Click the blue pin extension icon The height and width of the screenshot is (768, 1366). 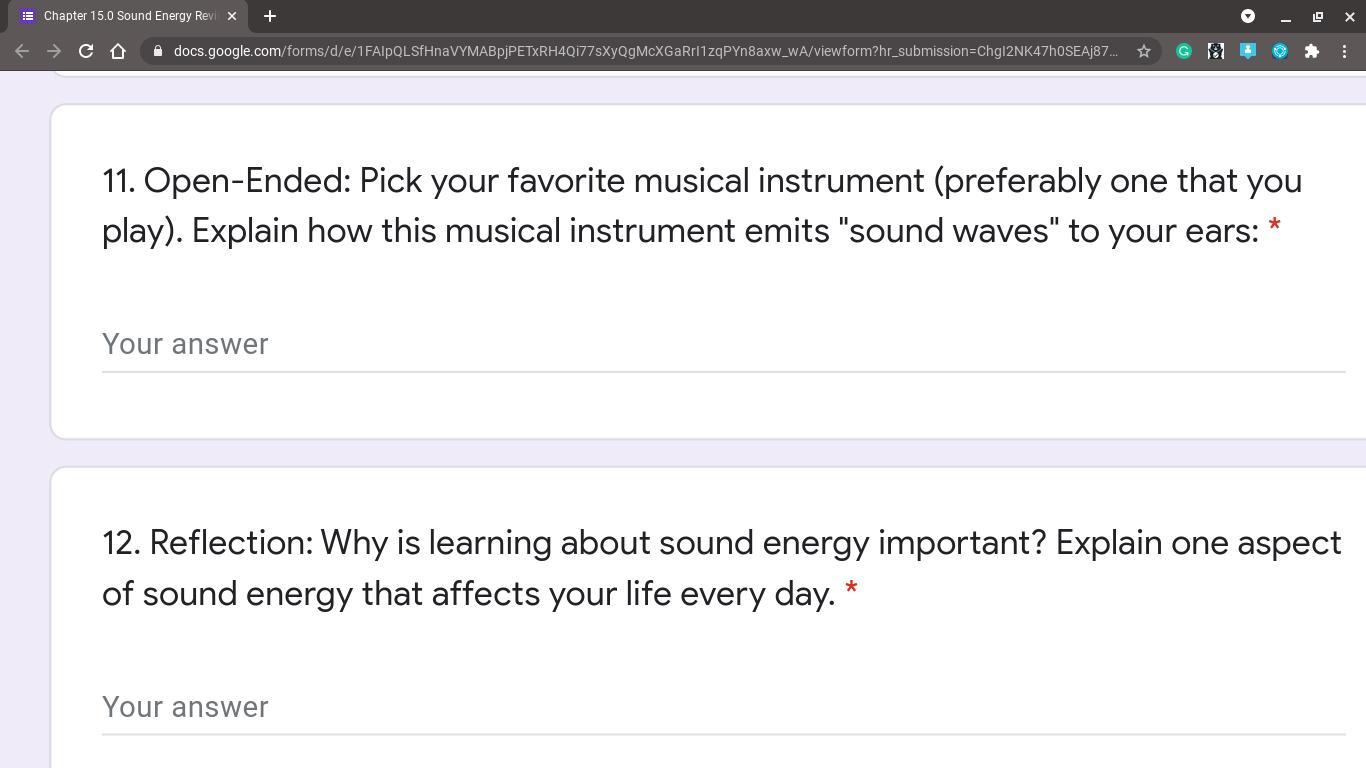point(1248,51)
